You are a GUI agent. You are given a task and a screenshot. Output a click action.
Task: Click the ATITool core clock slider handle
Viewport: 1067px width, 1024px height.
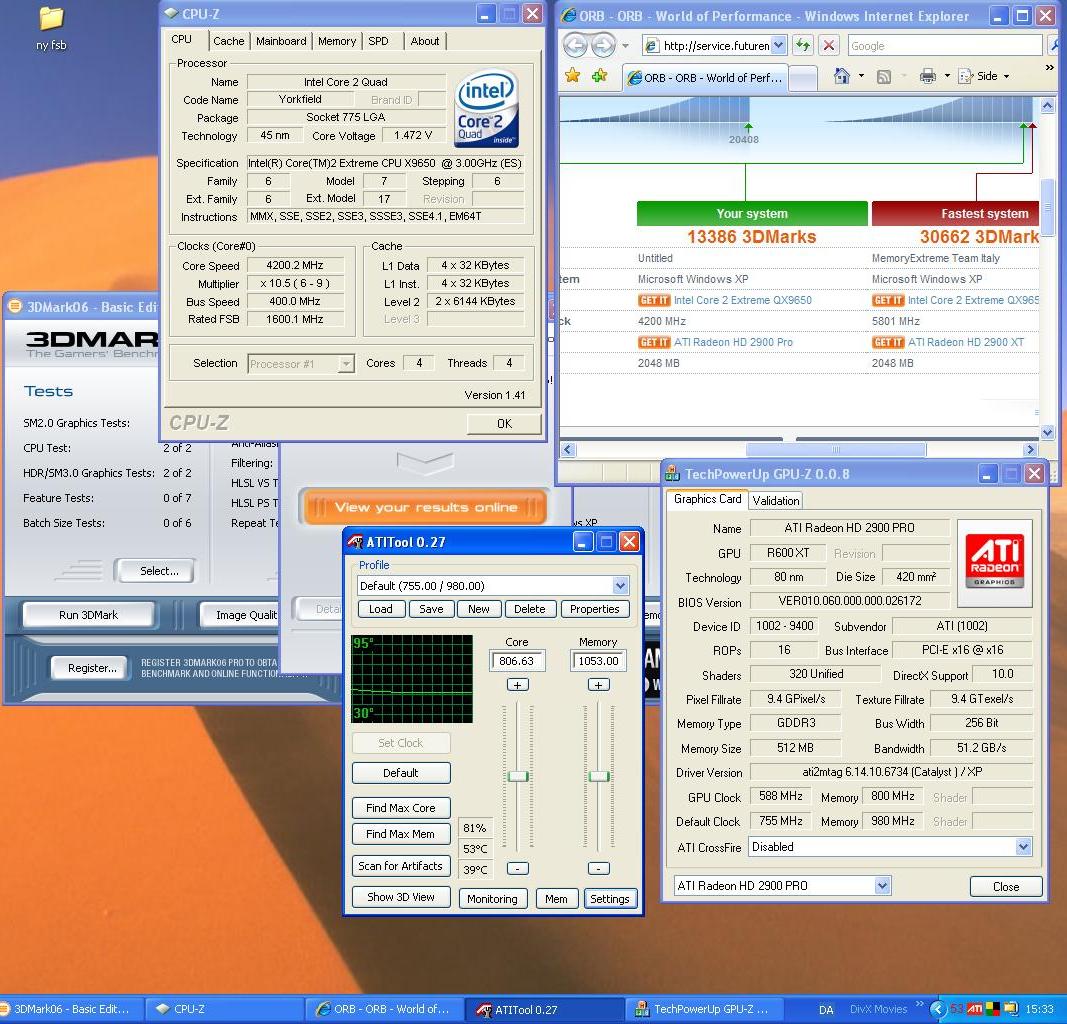click(518, 776)
